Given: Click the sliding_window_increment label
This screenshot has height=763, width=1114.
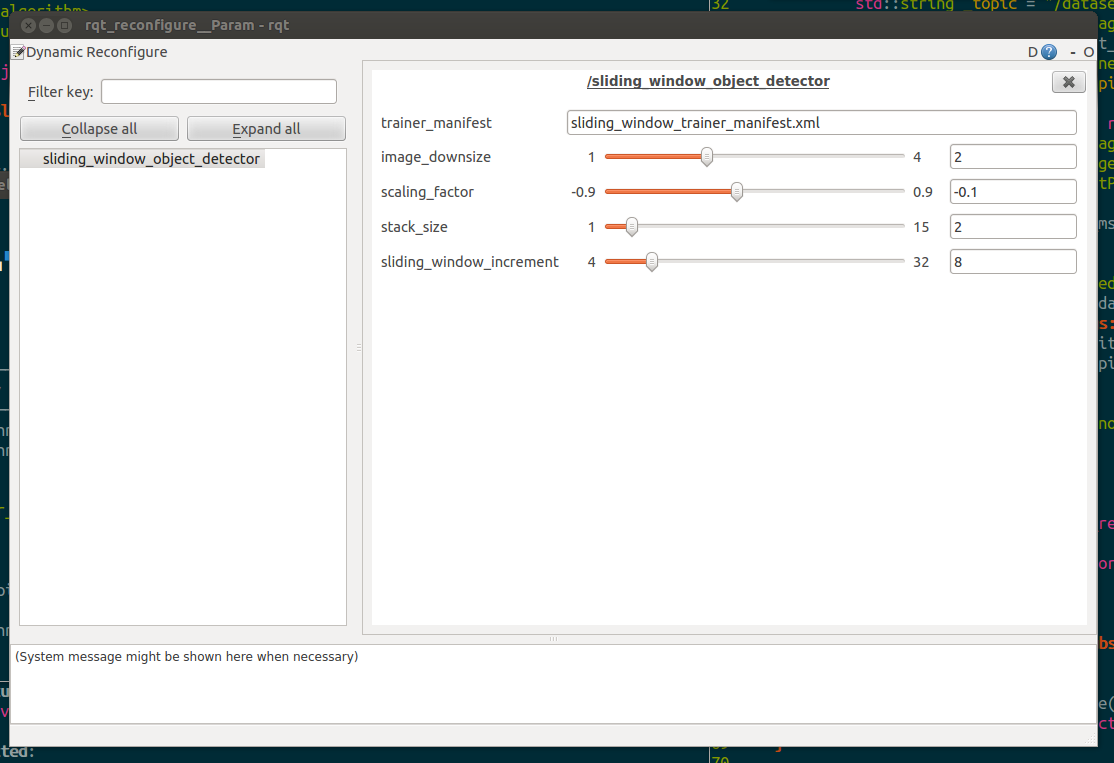Looking at the screenshot, I should click(470, 261).
